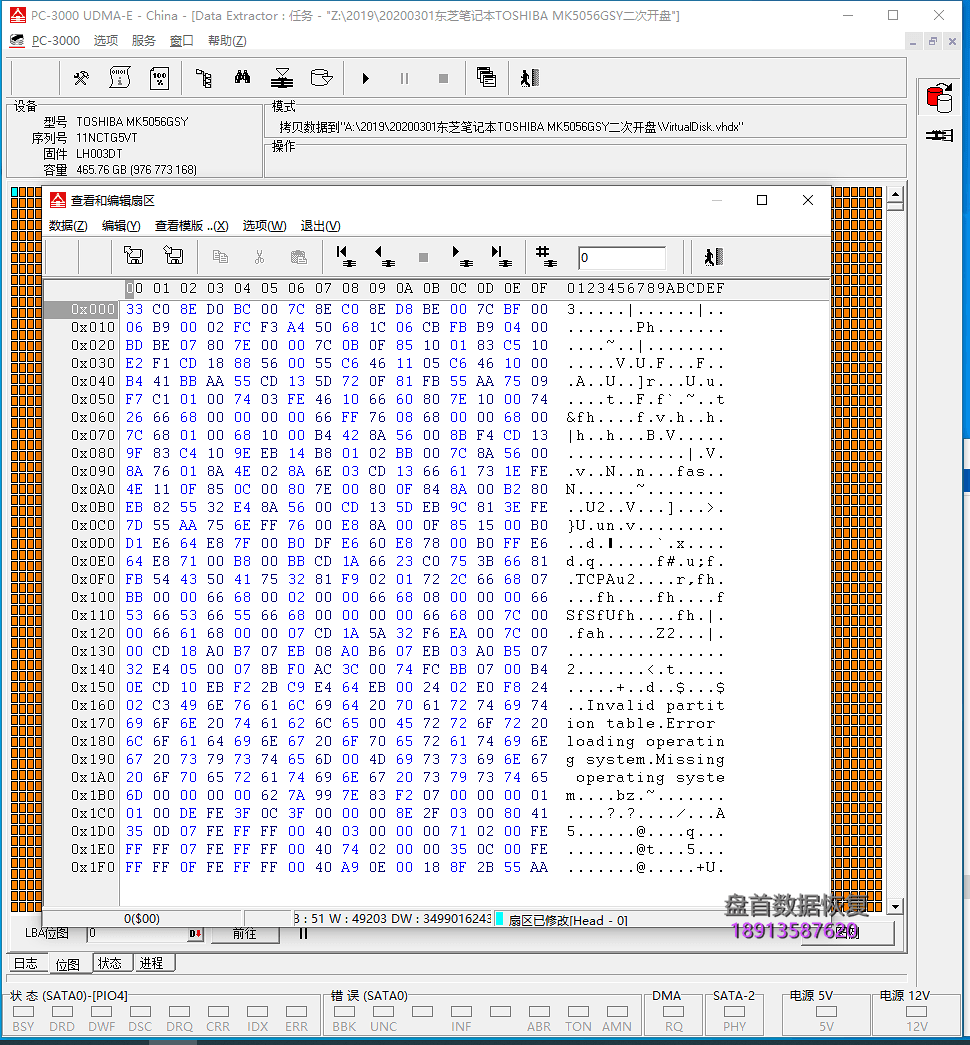Open the 编辑(Y) menu
970x1045 pixels.
pyautogui.click(x=121, y=226)
